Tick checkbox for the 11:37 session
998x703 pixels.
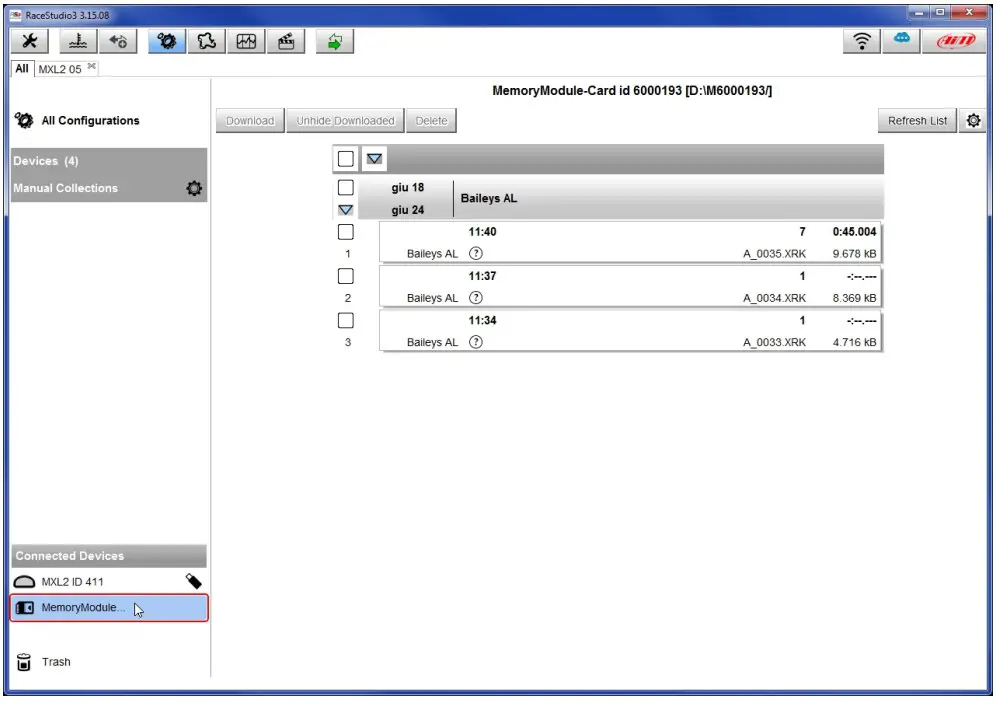pyautogui.click(x=346, y=276)
